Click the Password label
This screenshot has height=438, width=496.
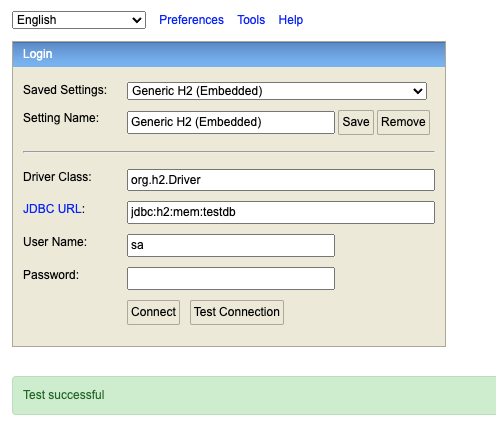tap(51, 275)
